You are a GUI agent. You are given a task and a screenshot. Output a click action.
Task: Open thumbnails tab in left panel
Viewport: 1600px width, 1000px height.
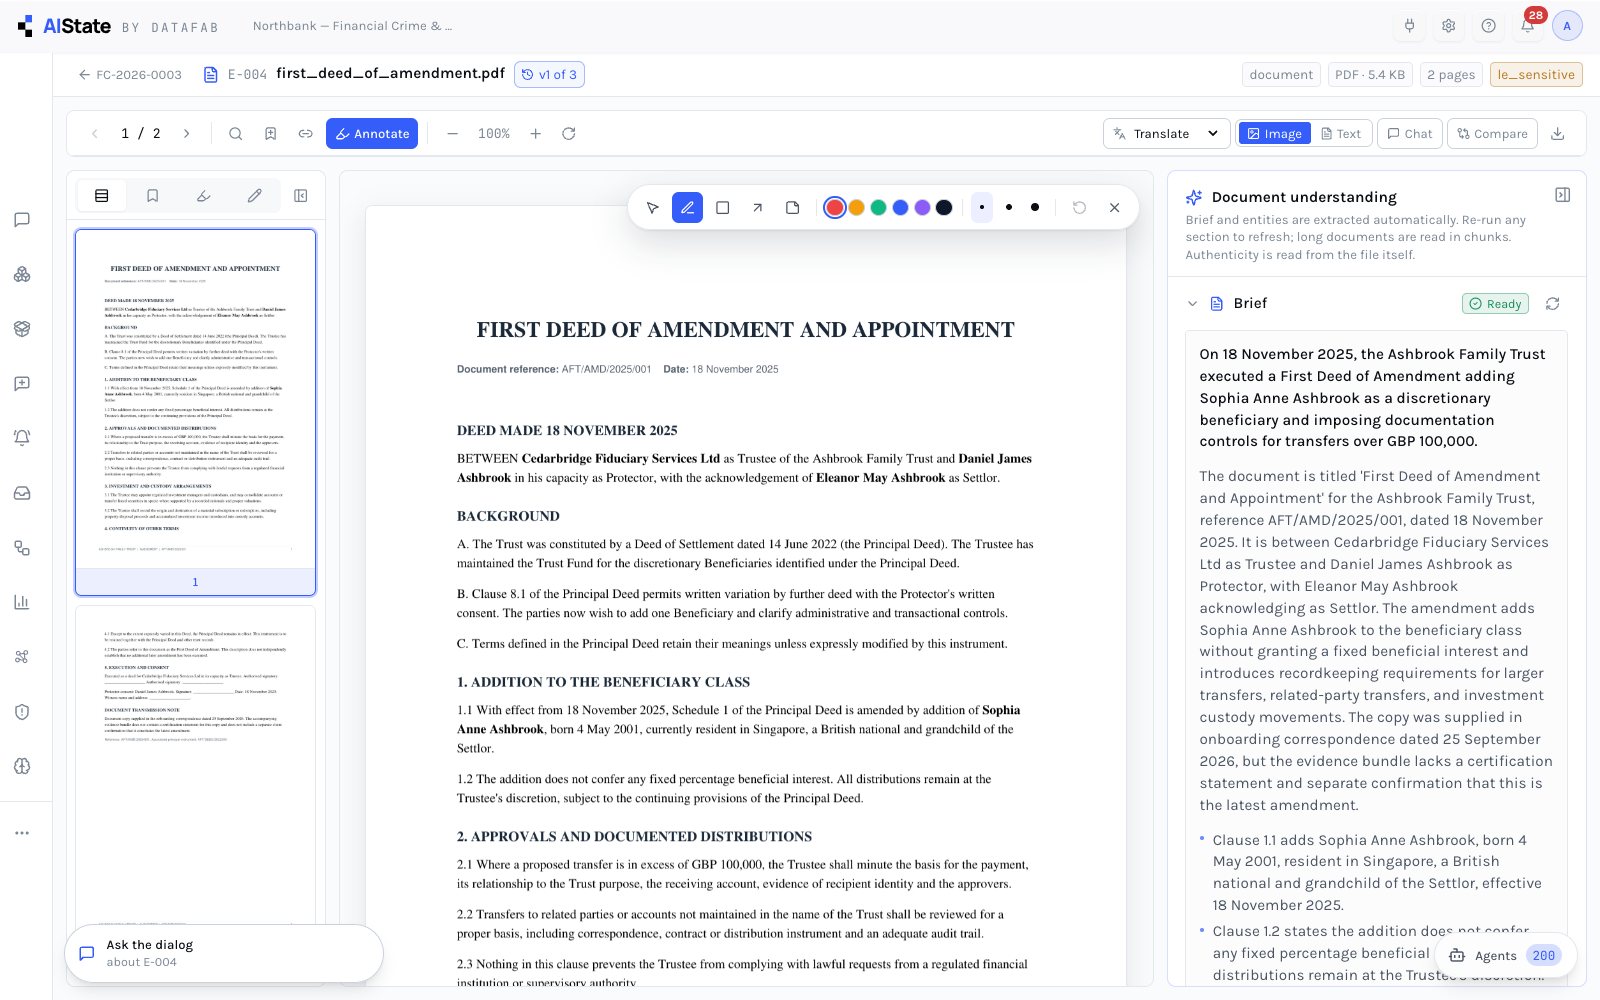[102, 196]
